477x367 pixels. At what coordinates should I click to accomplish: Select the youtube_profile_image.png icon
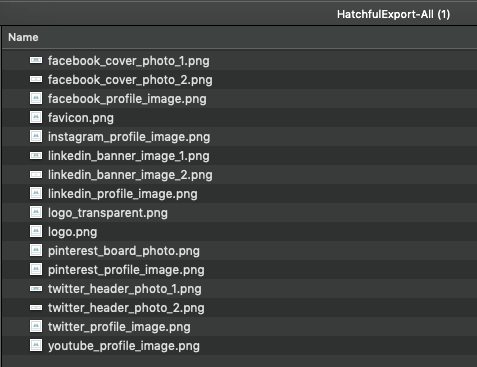[x=36, y=345]
